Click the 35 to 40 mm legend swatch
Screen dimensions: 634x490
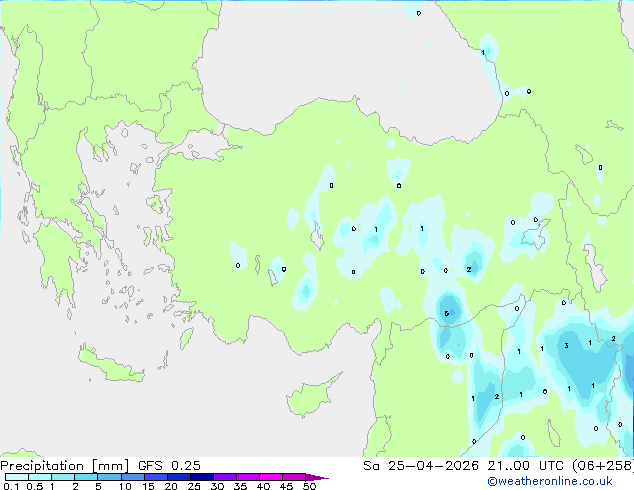[247, 477]
